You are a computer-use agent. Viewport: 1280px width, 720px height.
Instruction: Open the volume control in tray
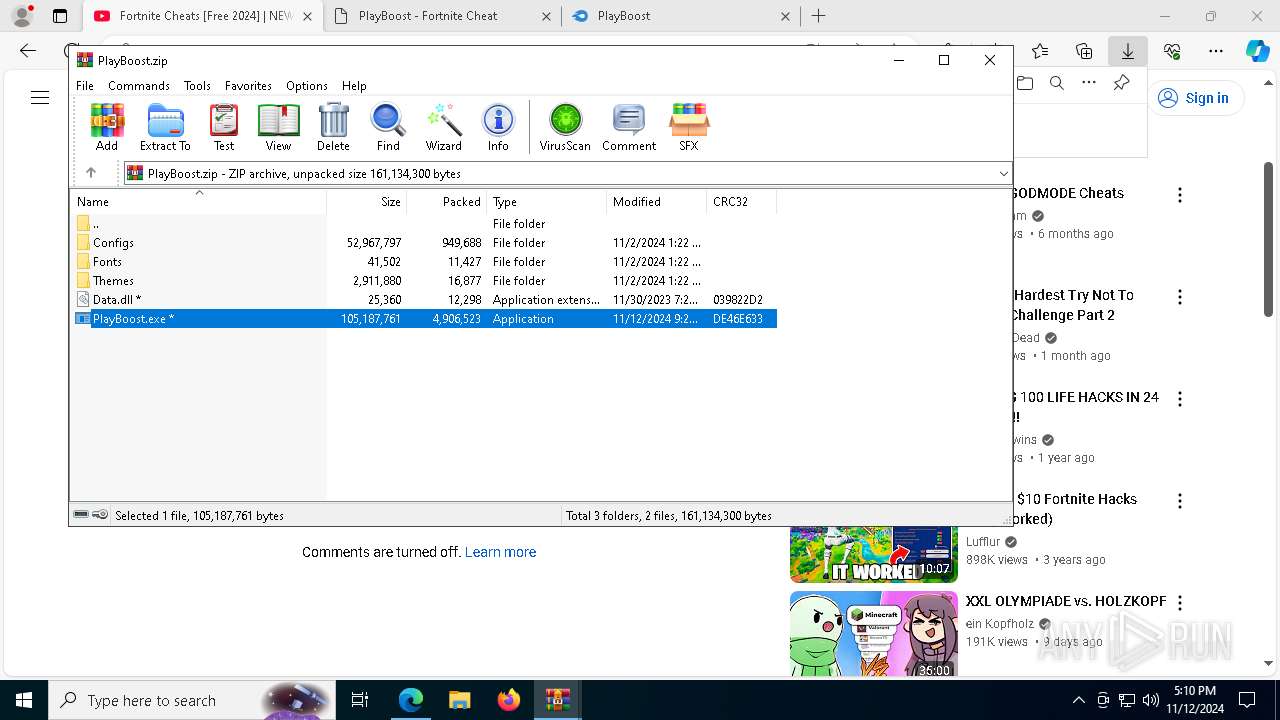(x=1151, y=700)
